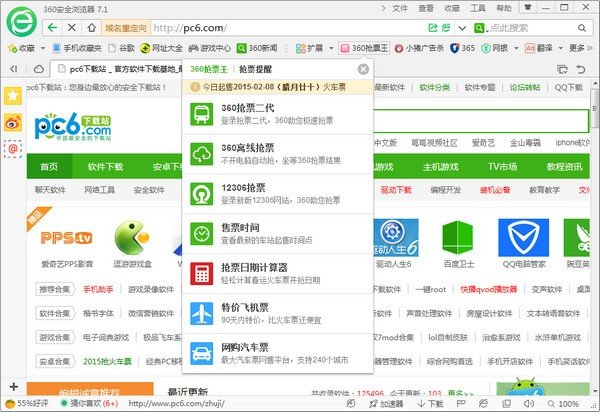Open the sidebar favorites star icon
Viewport: 600px width, 412px height.
13,96
